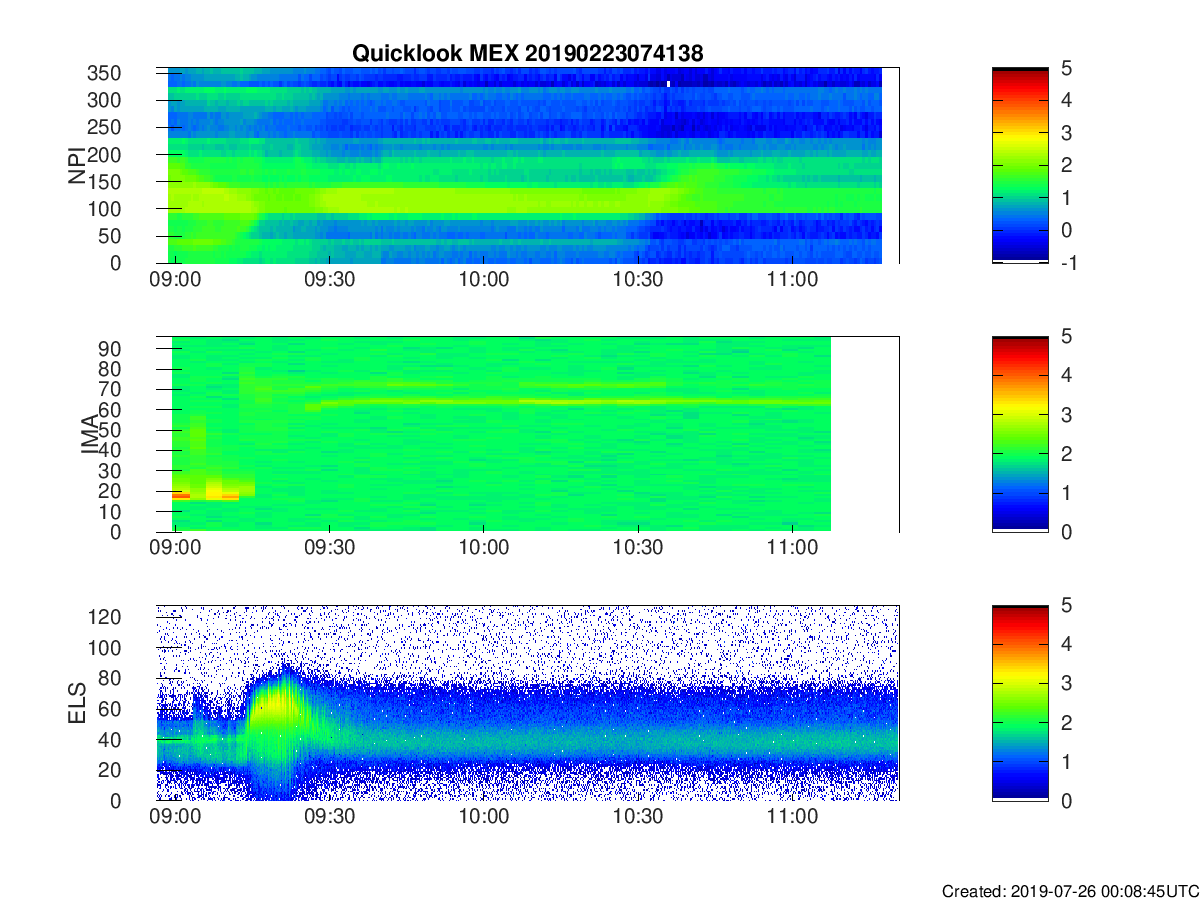Click the 09:30 tick under the NPI panel

click(329, 280)
